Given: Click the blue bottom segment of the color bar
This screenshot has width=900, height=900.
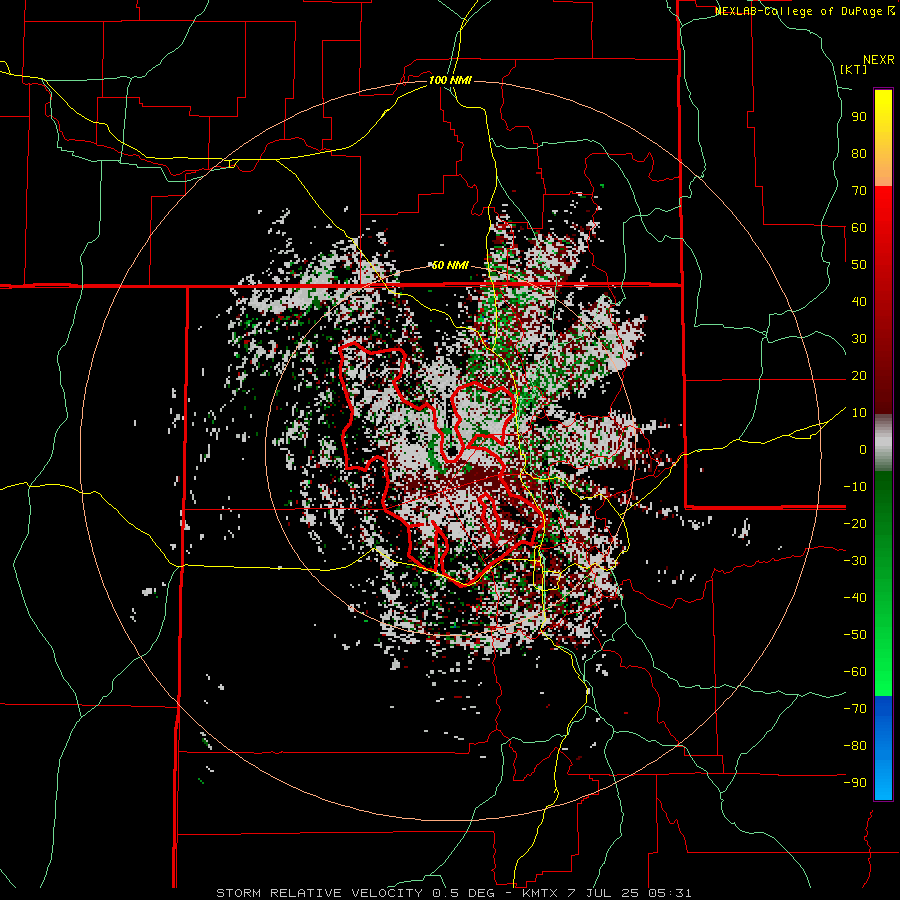Looking at the screenshot, I should click(x=883, y=748).
